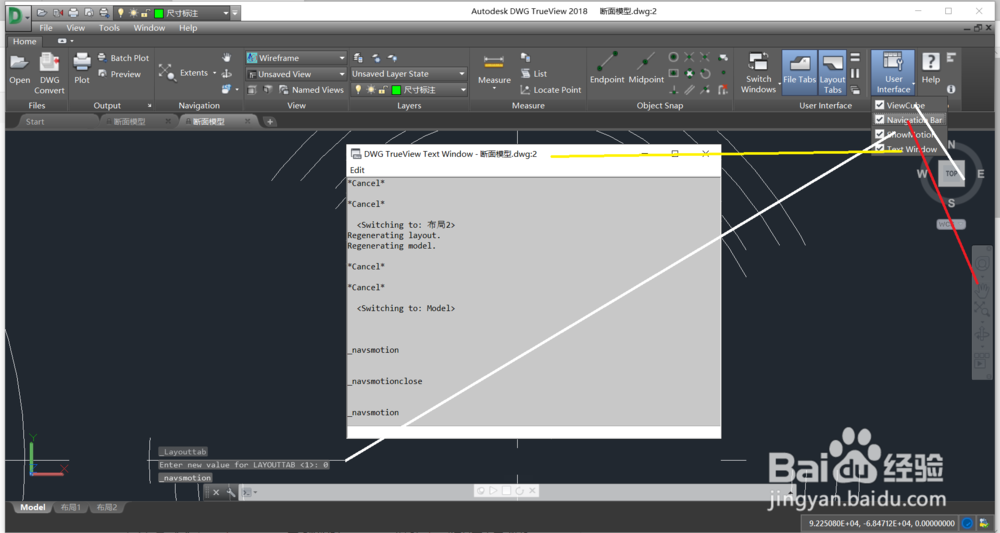Open the Customize Quick Access Toolbar arrow
This screenshot has width=1000, height=533.
point(236,13)
